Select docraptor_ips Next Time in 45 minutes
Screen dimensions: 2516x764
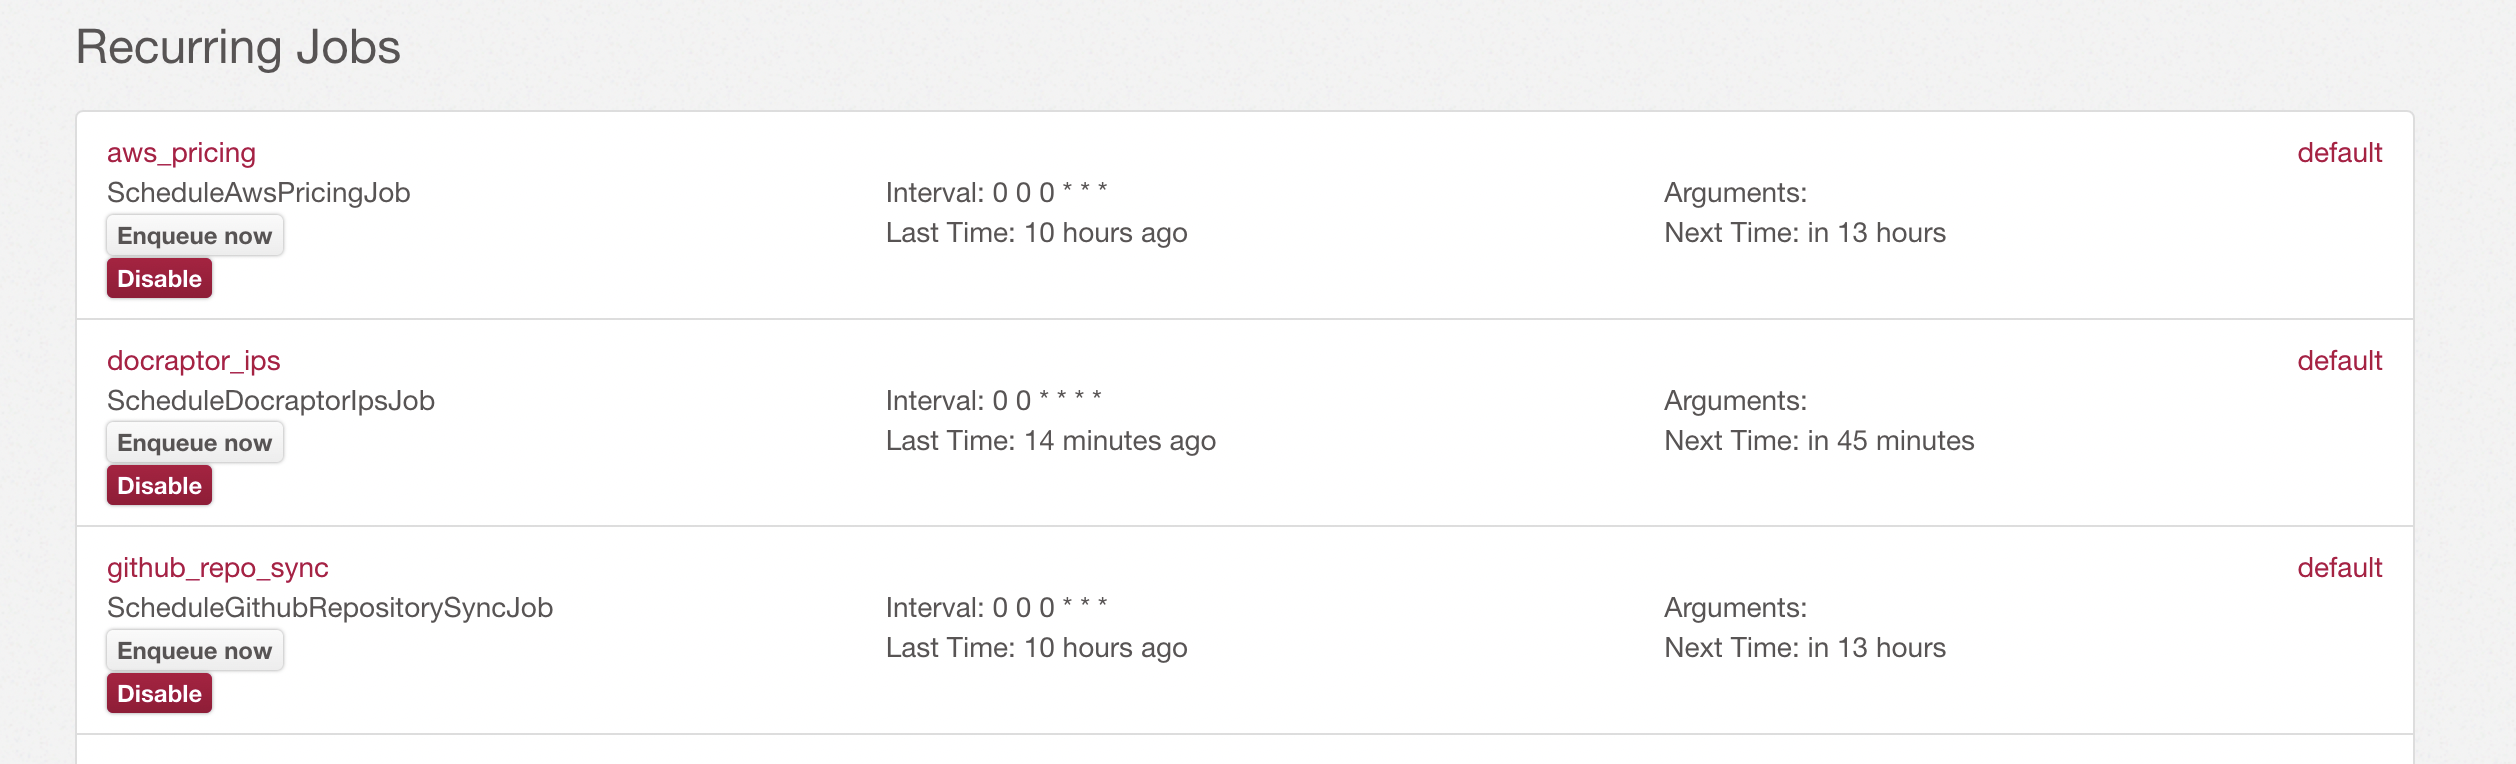pos(1818,440)
